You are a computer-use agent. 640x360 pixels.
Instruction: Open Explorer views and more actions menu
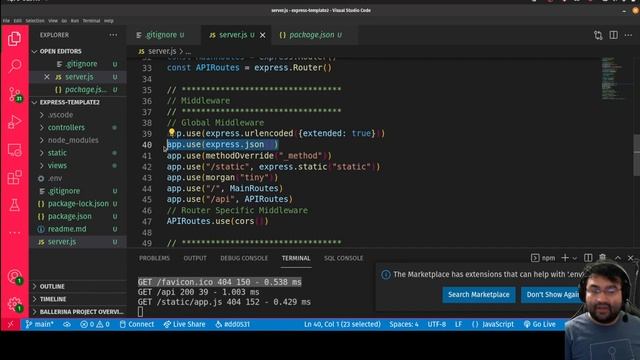113,35
